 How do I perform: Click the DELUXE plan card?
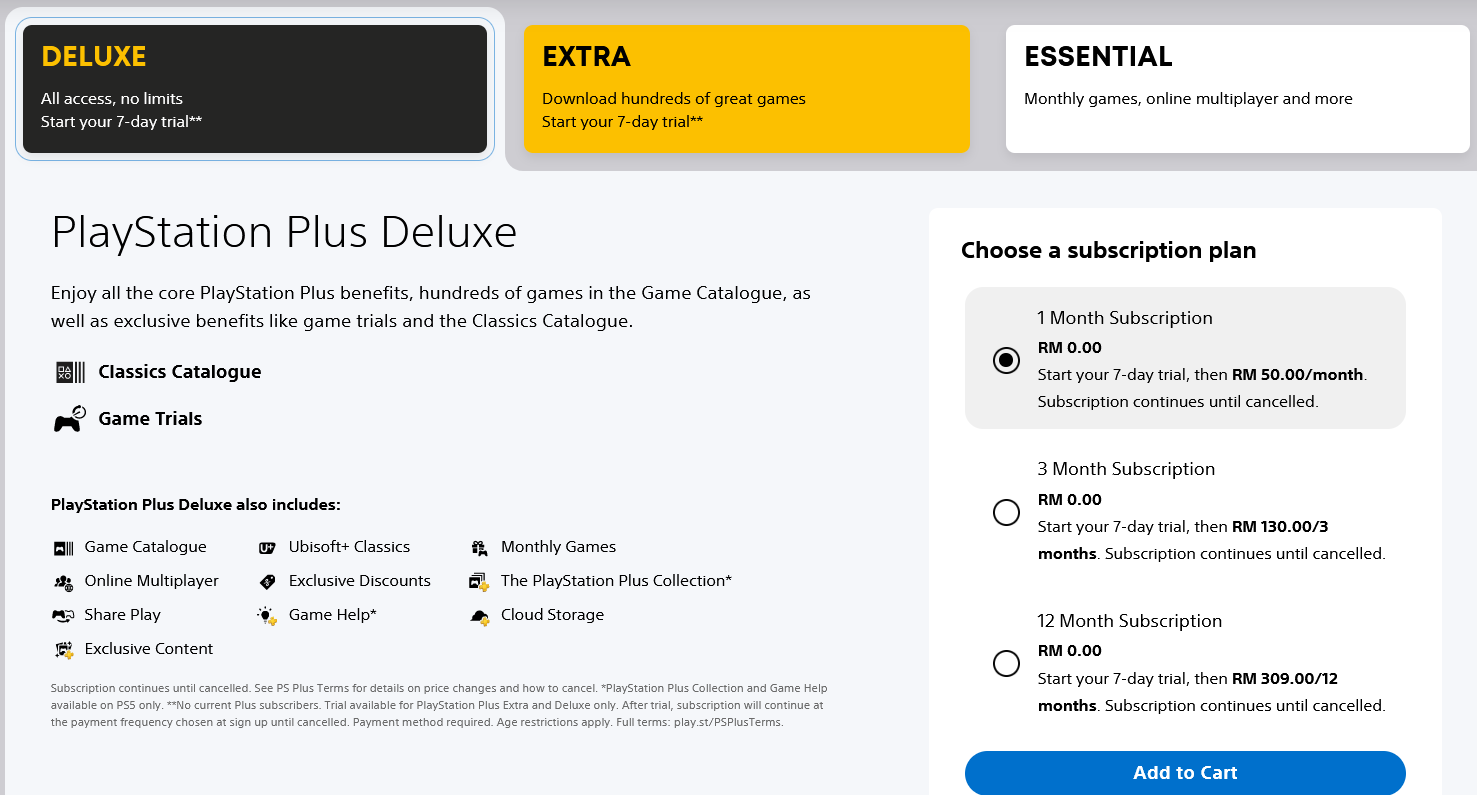click(x=255, y=88)
